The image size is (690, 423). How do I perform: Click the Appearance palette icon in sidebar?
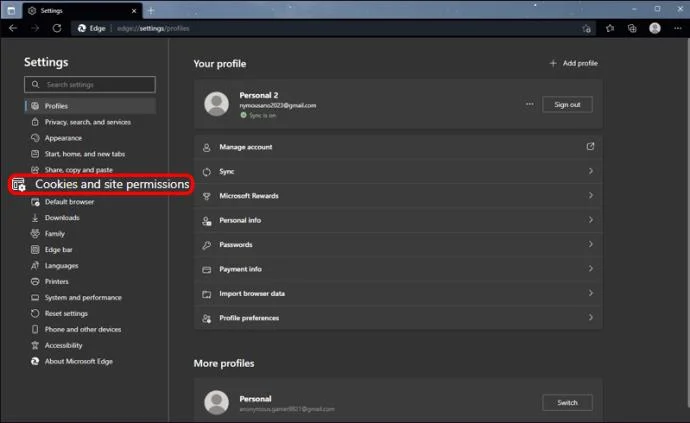[35, 138]
